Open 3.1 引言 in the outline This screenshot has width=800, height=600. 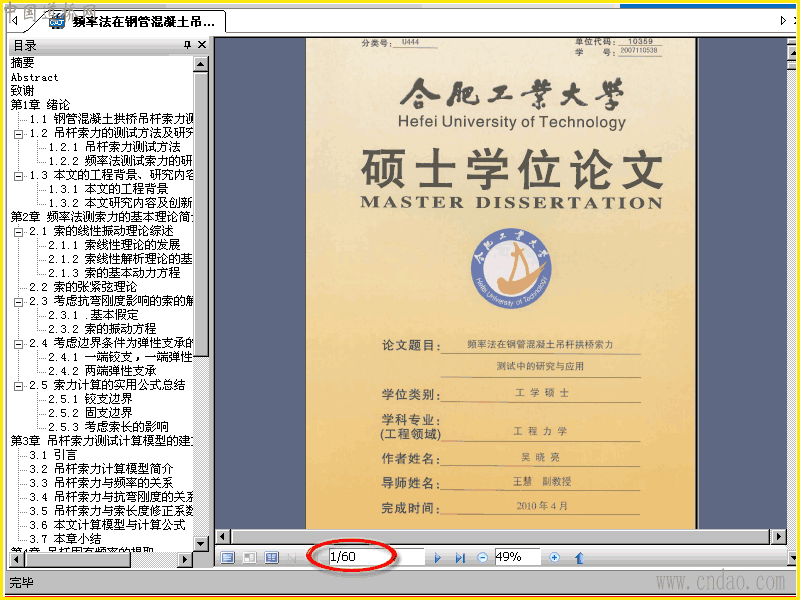click(x=53, y=455)
